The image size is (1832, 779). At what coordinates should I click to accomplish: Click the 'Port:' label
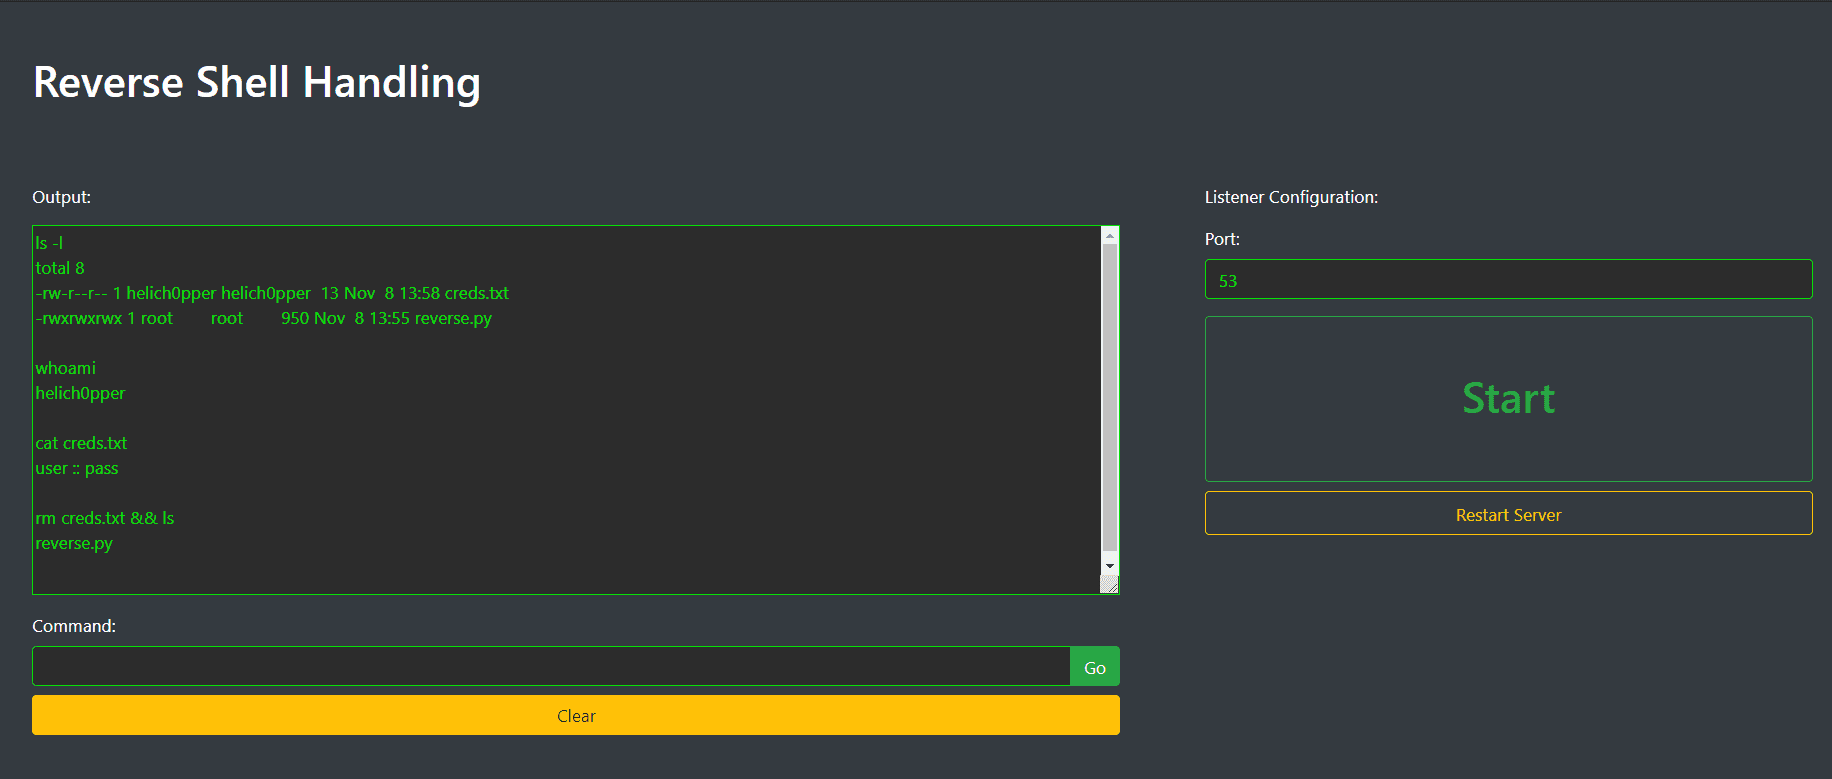[x=1222, y=239]
